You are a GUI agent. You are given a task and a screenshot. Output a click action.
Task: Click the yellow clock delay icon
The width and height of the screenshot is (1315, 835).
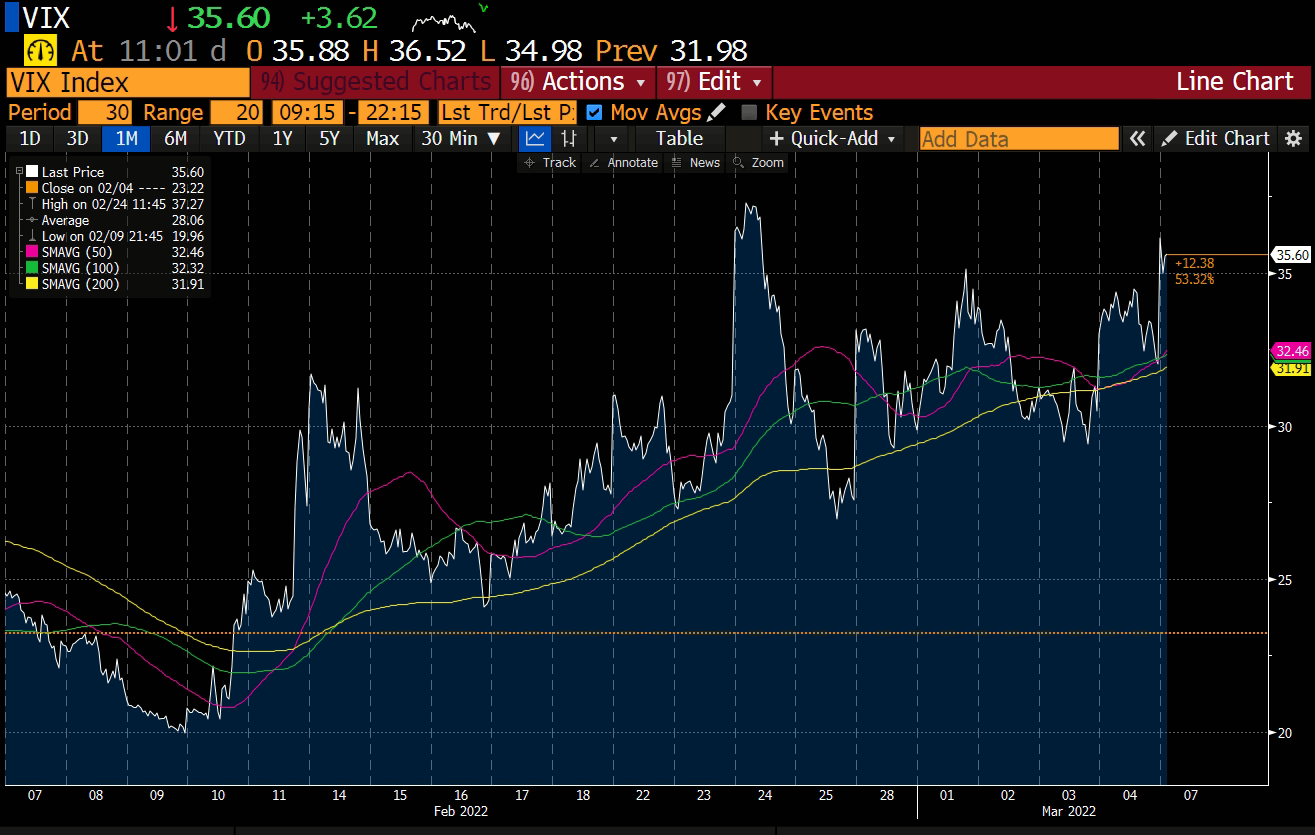(39, 50)
